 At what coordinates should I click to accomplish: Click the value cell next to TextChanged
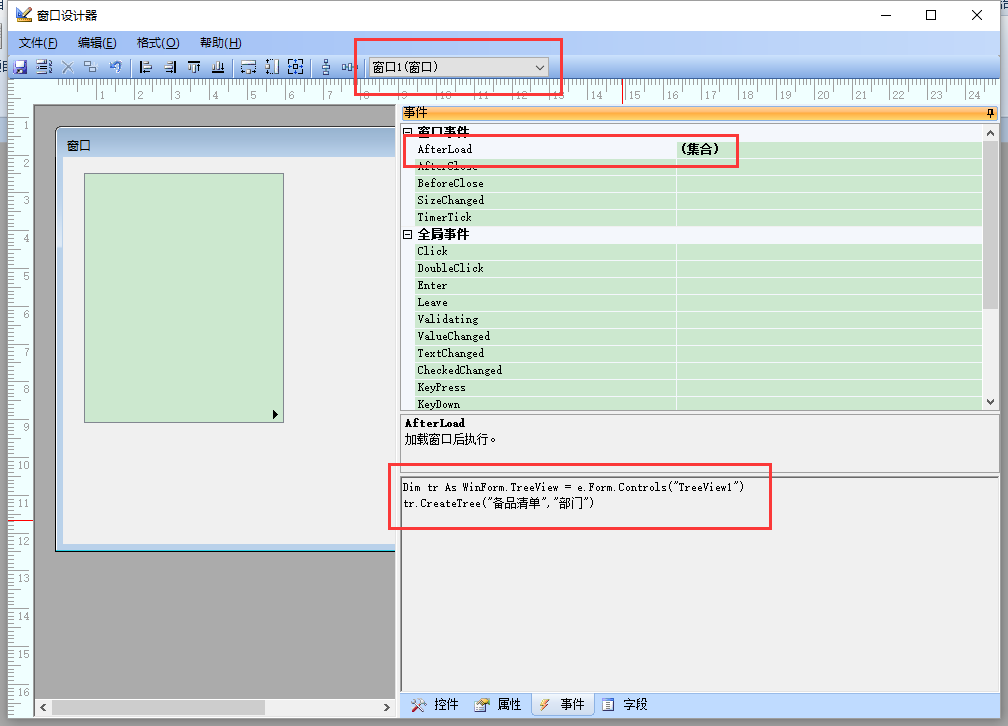[x=829, y=354]
